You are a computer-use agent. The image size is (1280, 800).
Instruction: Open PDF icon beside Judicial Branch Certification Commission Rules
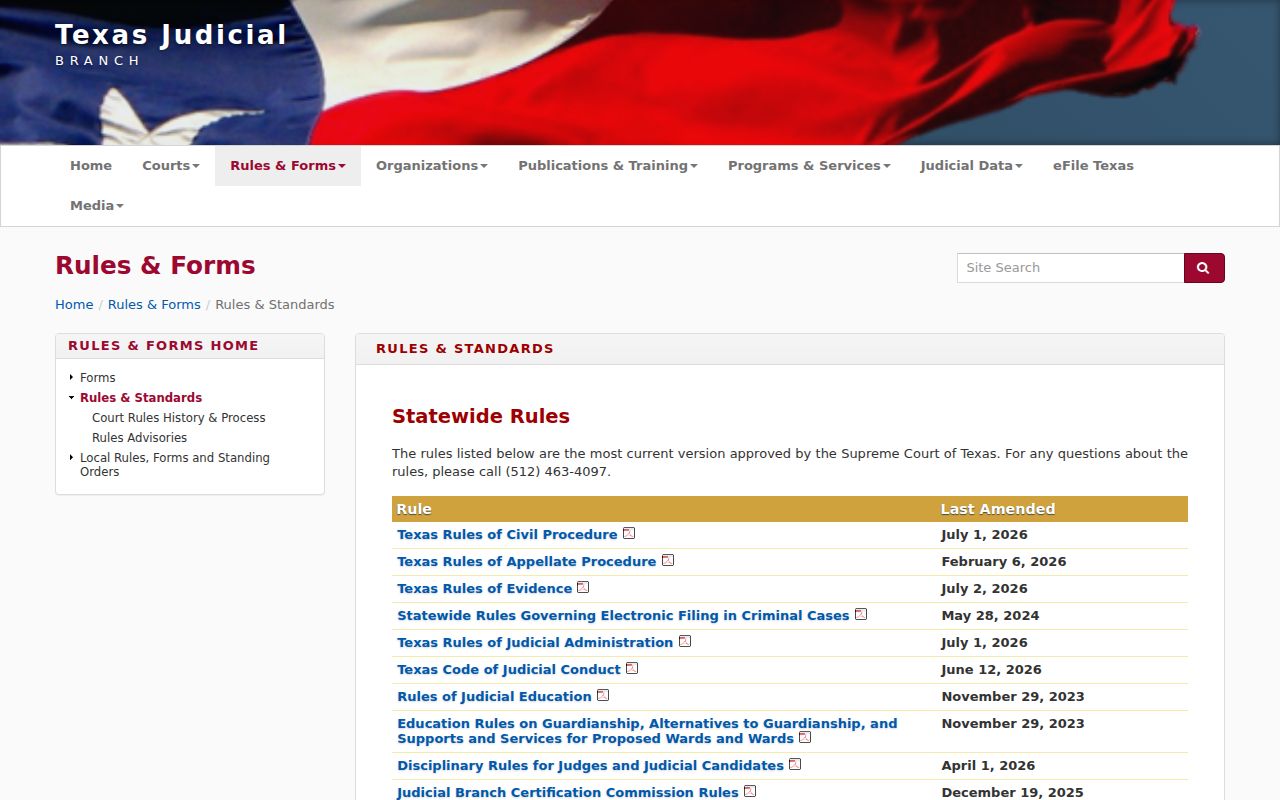(750, 791)
